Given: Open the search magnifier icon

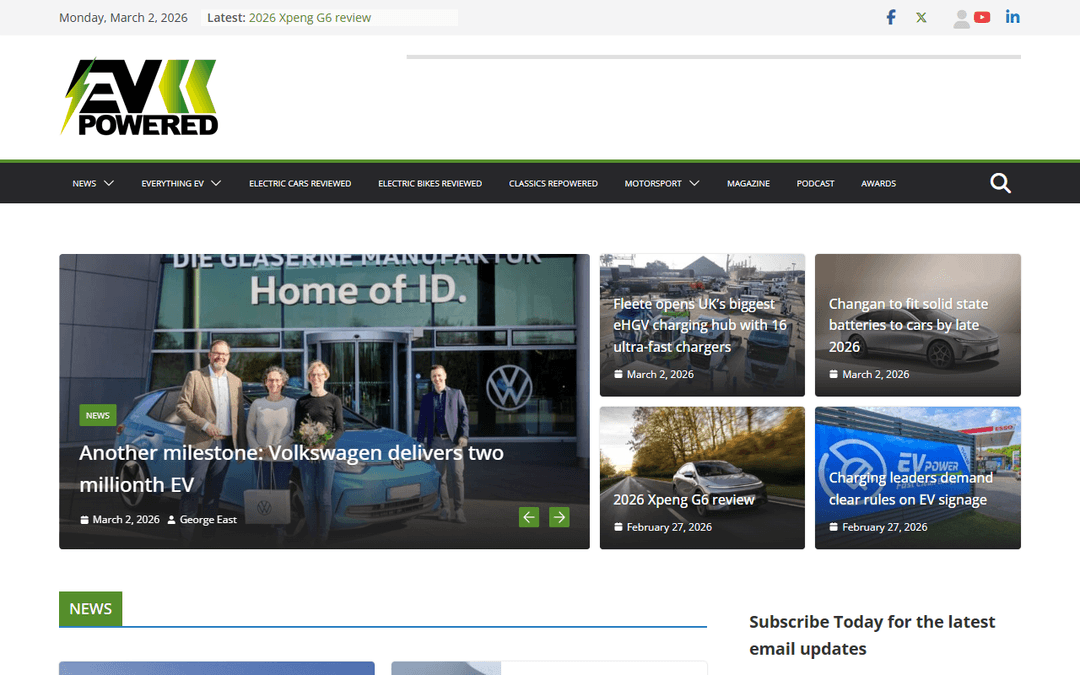Looking at the screenshot, I should point(1000,183).
